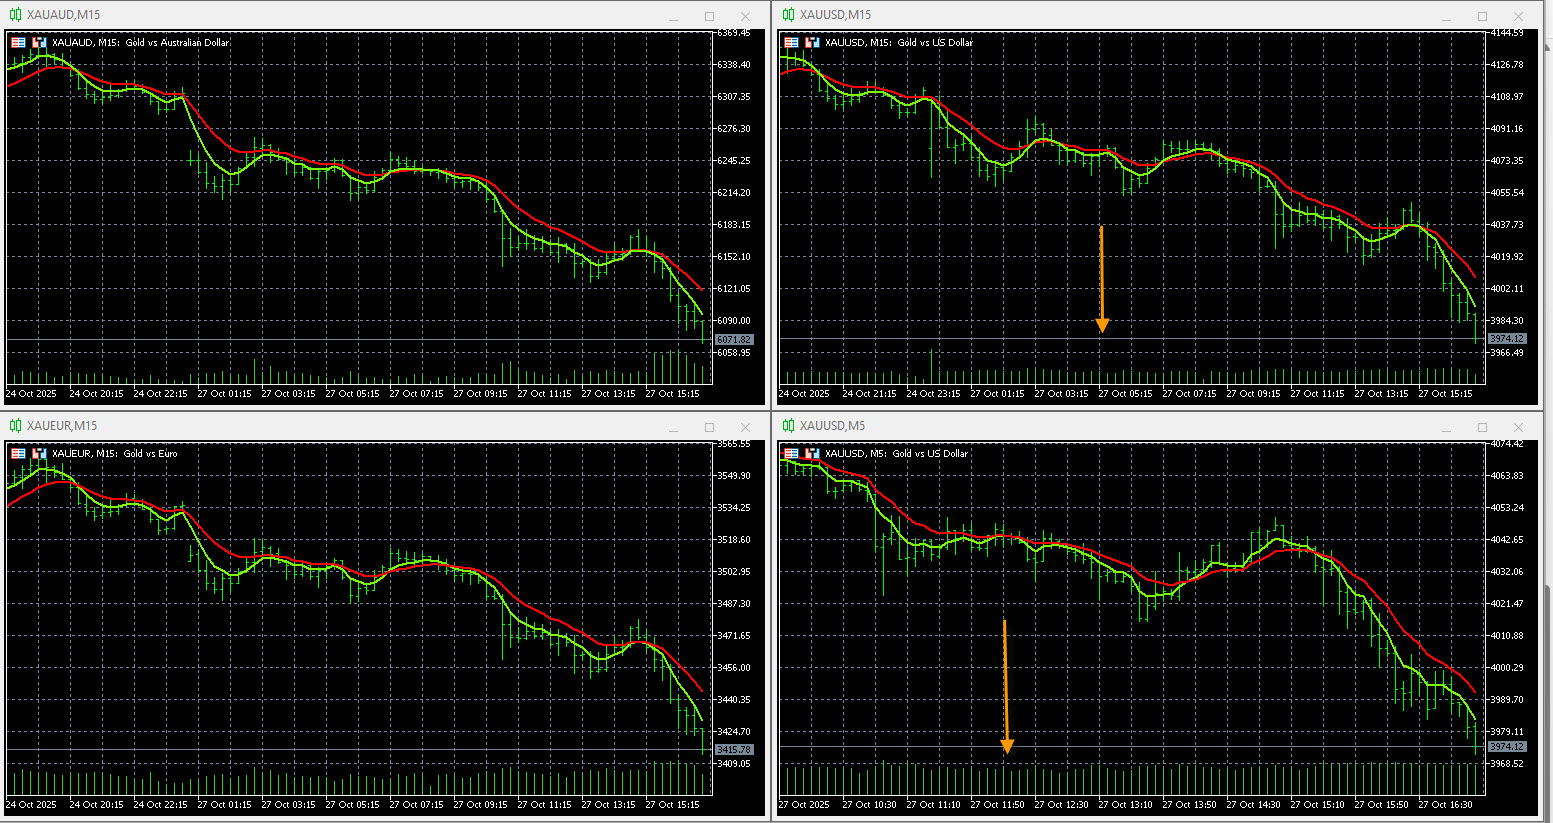Click the 6071.82 current price label
The image size is (1553, 823).
(734, 340)
